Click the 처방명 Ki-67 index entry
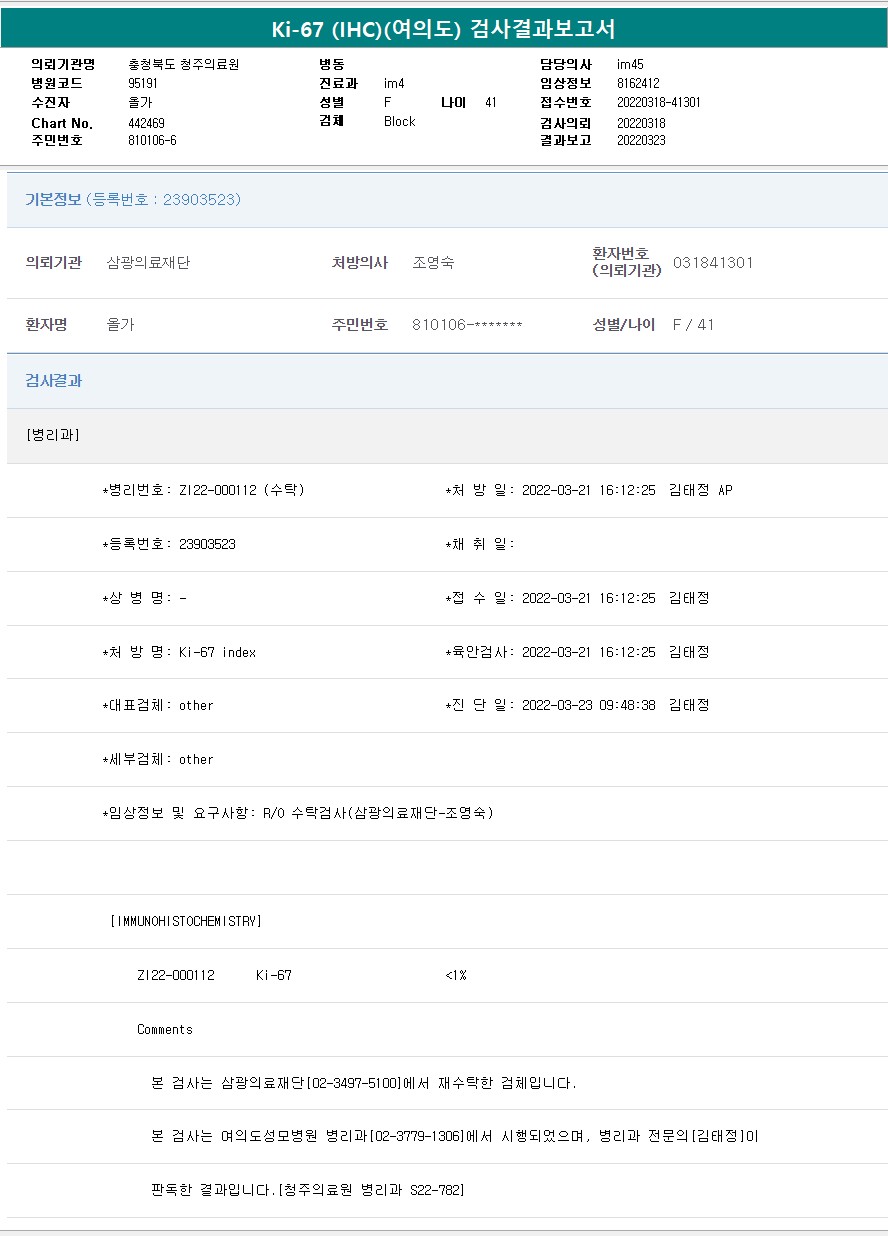Screen dimensions: 888x1236 [x=217, y=652]
